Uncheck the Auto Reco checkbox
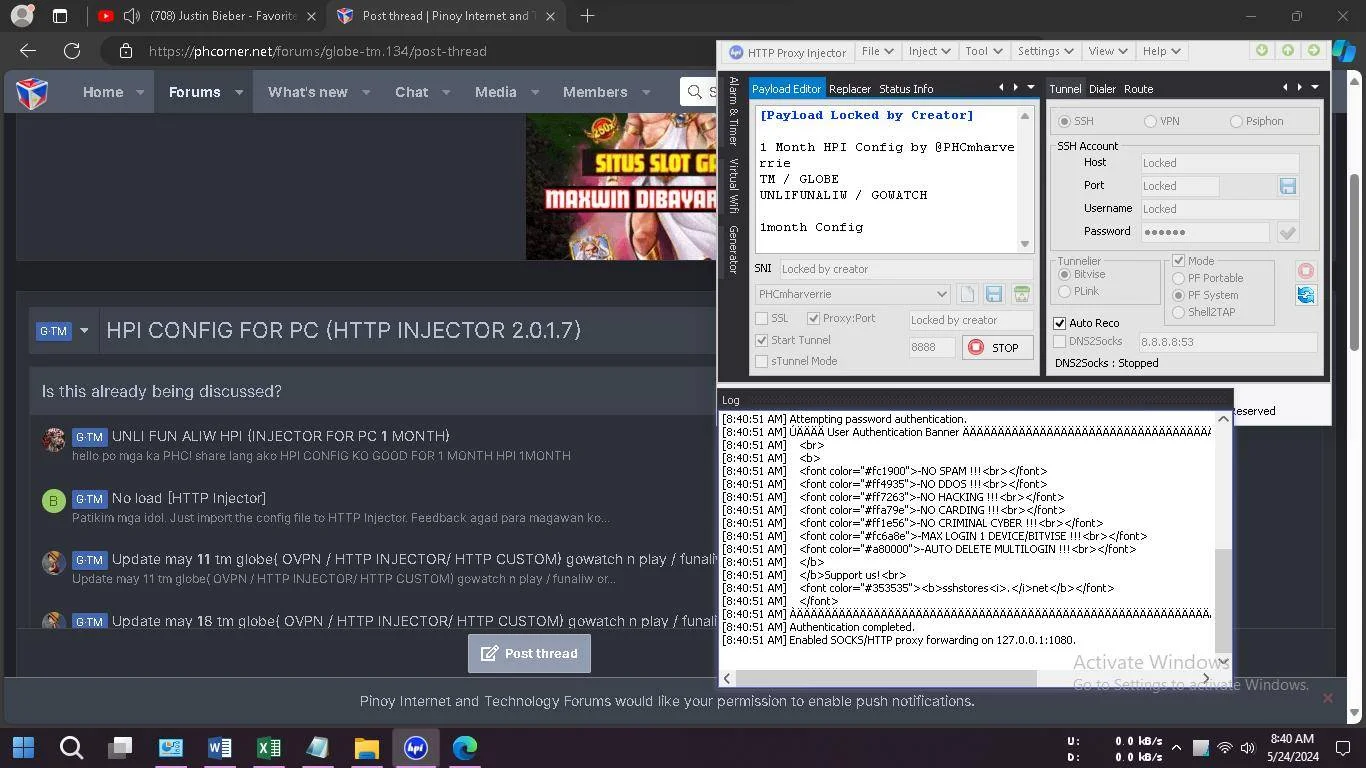 [1060, 323]
